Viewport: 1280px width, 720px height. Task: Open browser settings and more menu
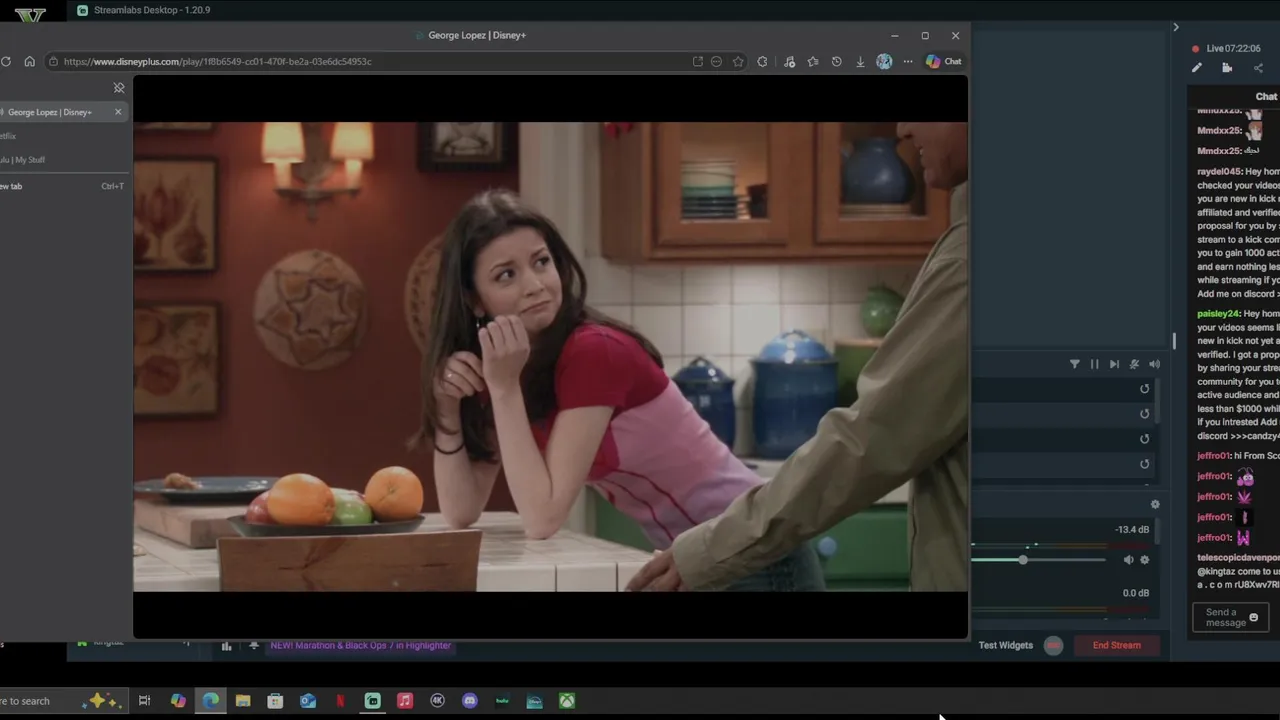click(908, 61)
